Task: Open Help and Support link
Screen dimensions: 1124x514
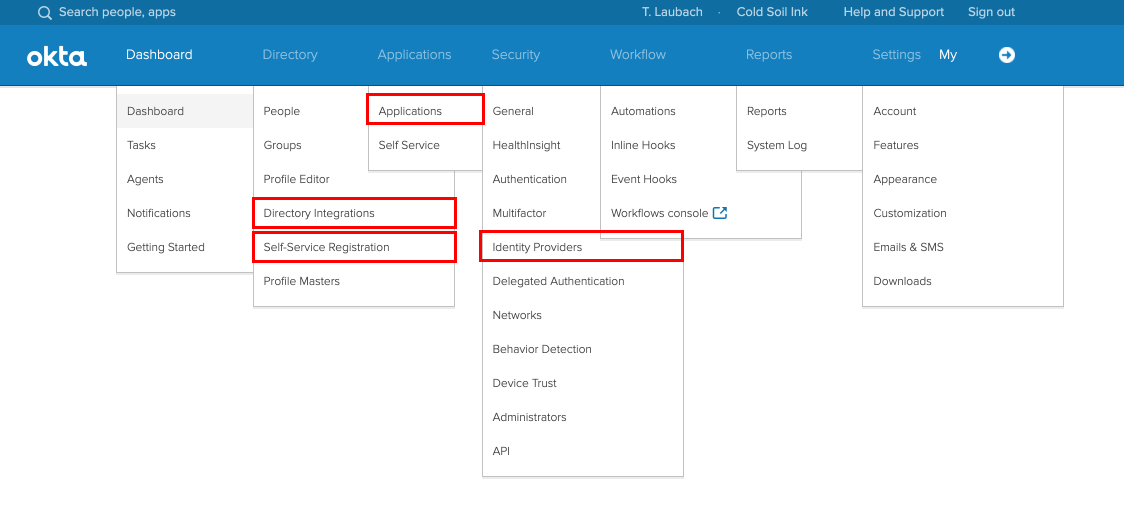Action: click(893, 12)
